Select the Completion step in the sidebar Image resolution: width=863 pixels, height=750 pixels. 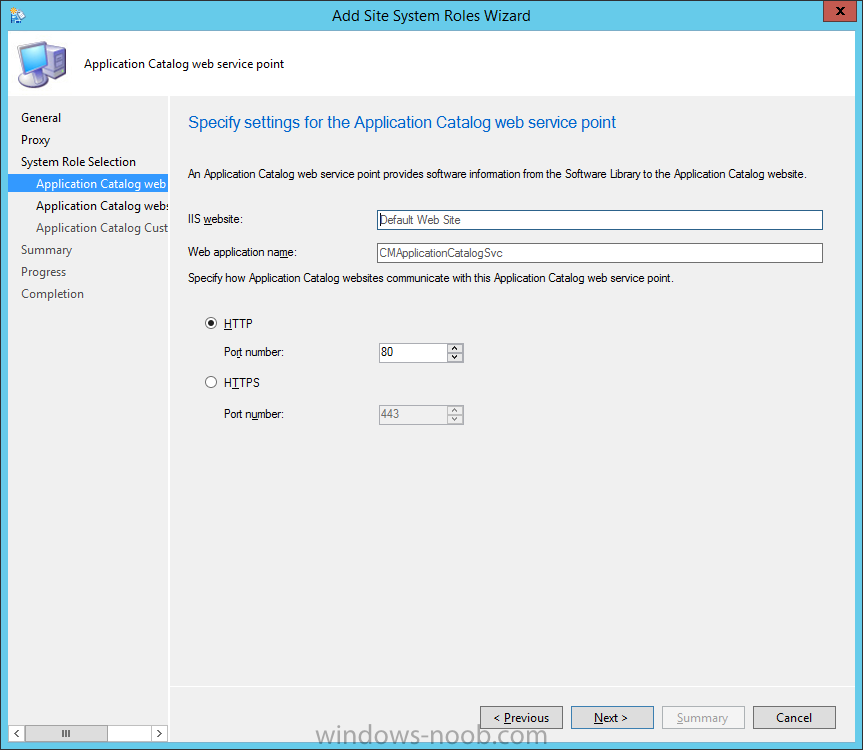52,294
